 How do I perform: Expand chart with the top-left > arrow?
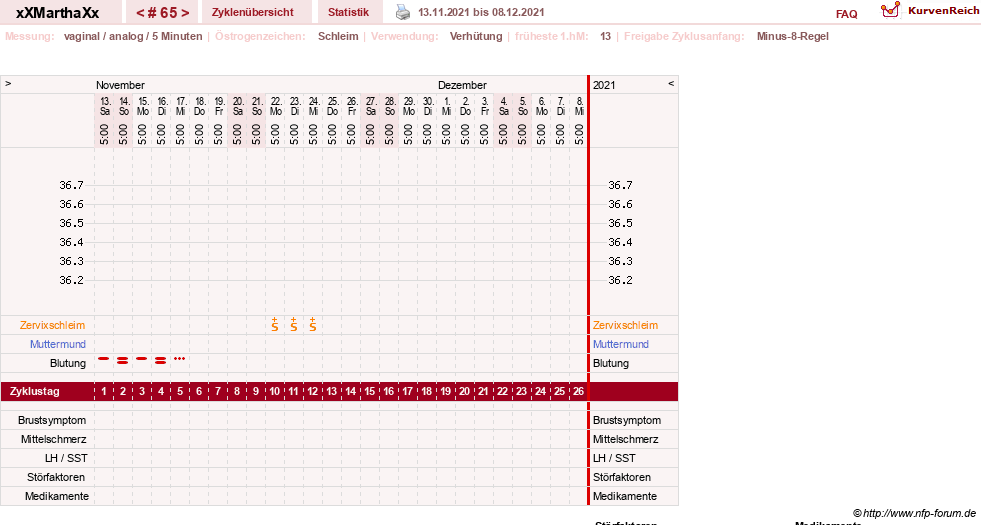(8, 83)
